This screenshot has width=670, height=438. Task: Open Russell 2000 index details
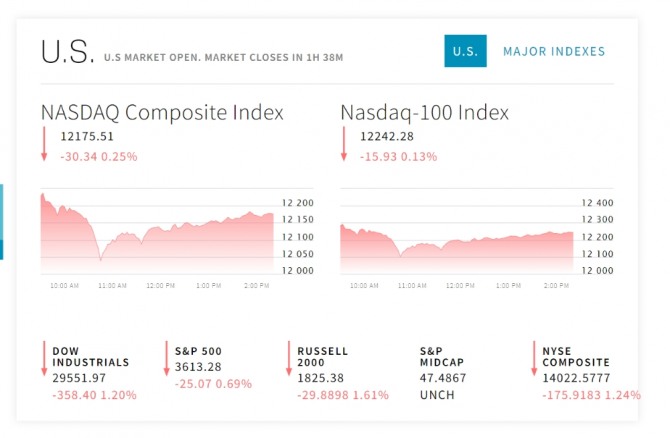pyautogui.click(x=322, y=357)
